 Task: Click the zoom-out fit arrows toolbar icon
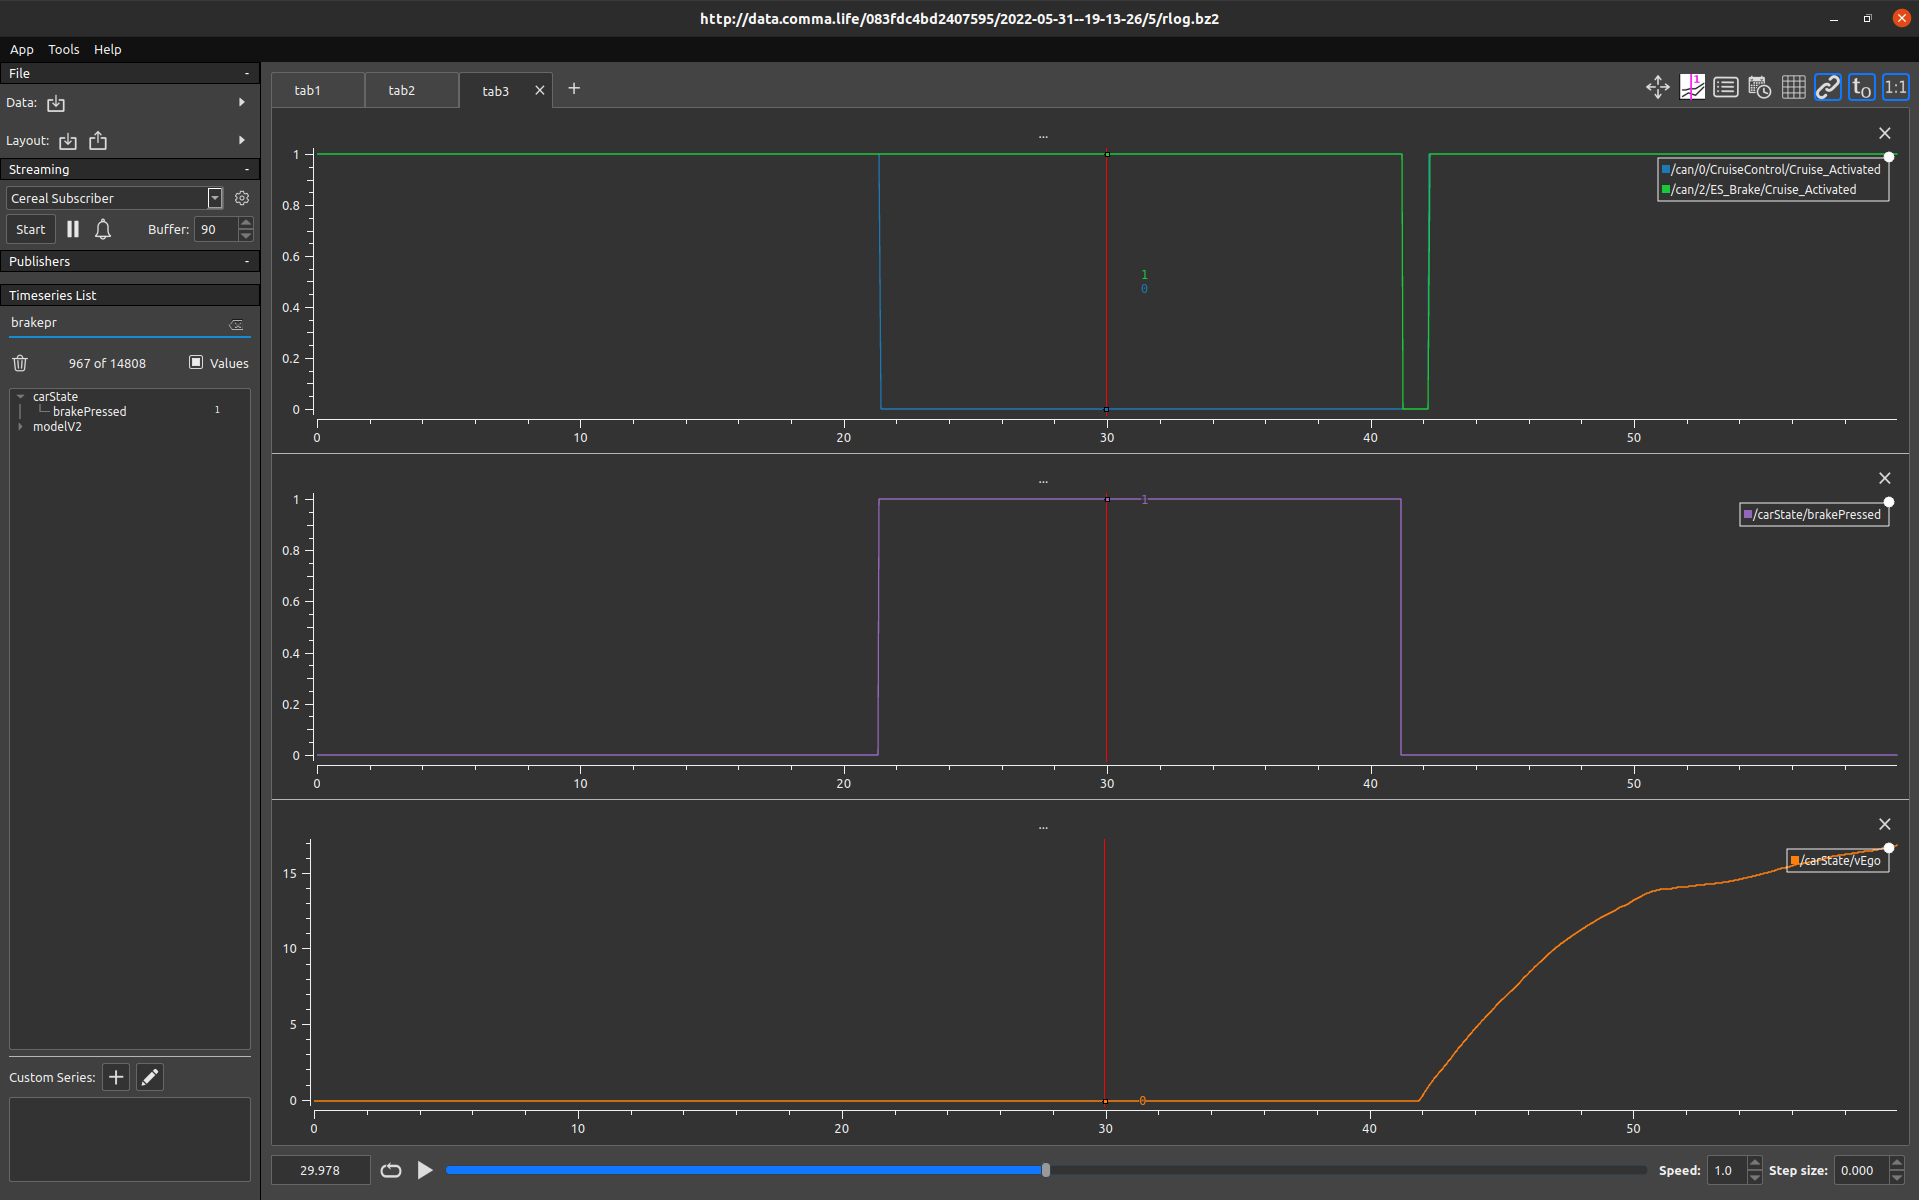coord(1657,88)
